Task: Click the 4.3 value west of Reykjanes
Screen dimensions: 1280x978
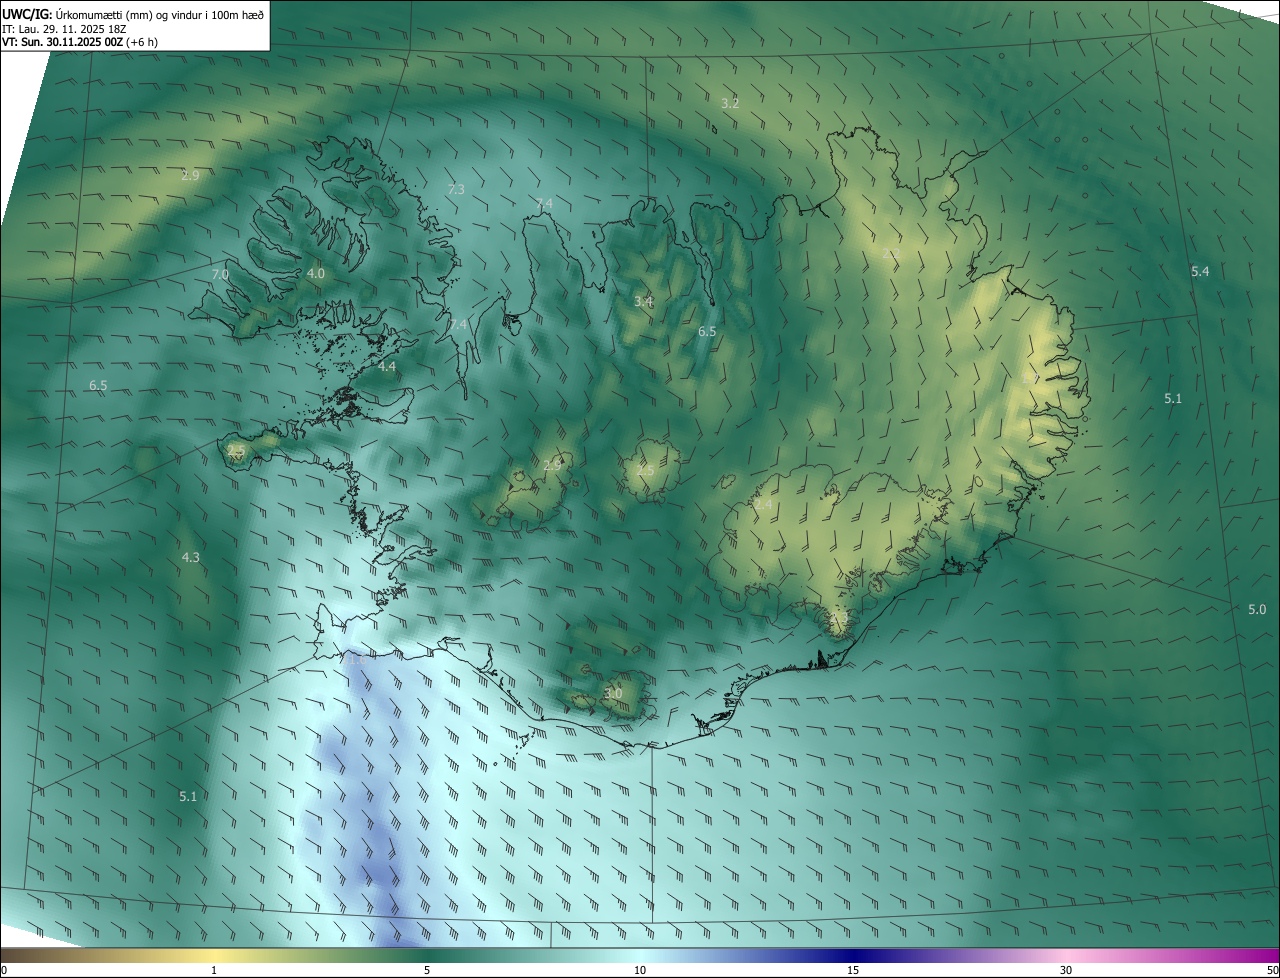Action: (x=190, y=557)
